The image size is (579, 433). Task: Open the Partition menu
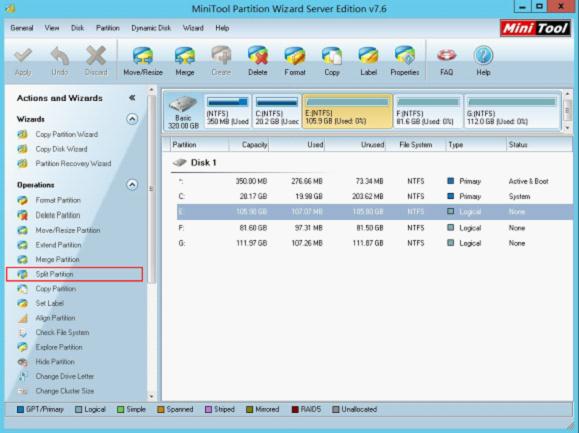(108, 28)
